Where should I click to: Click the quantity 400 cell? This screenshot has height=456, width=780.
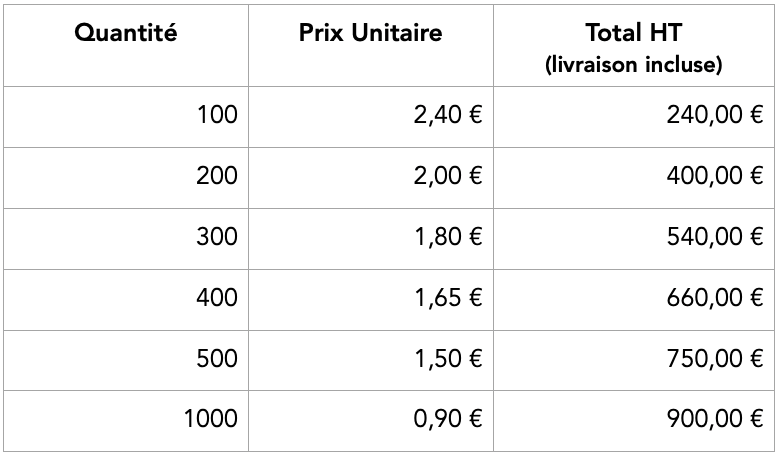pos(217,297)
